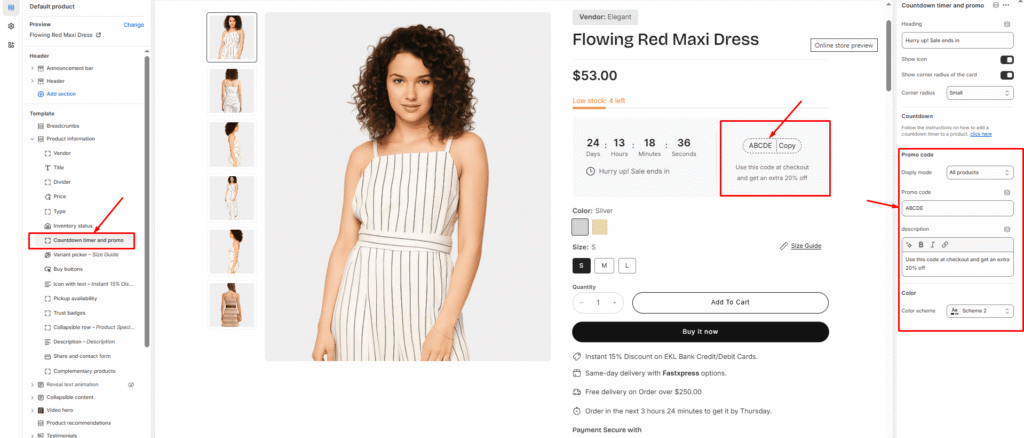Click the italic icon in description editor
The width and height of the screenshot is (1024, 438).
click(x=932, y=244)
